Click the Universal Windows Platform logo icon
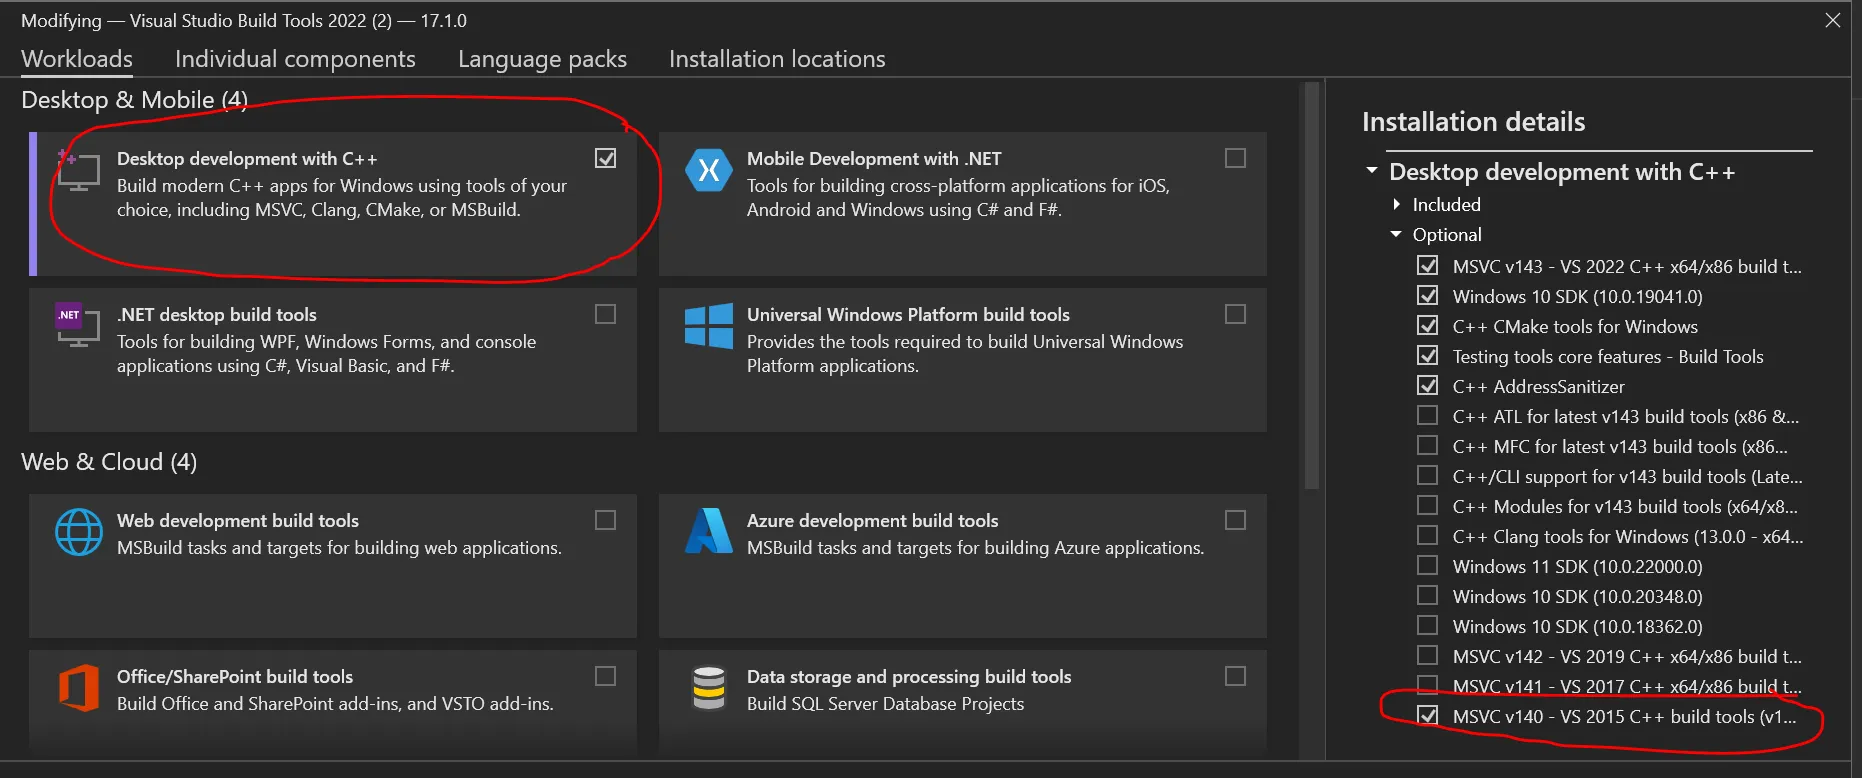The width and height of the screenshot is (1862, 778). point(708,326)
